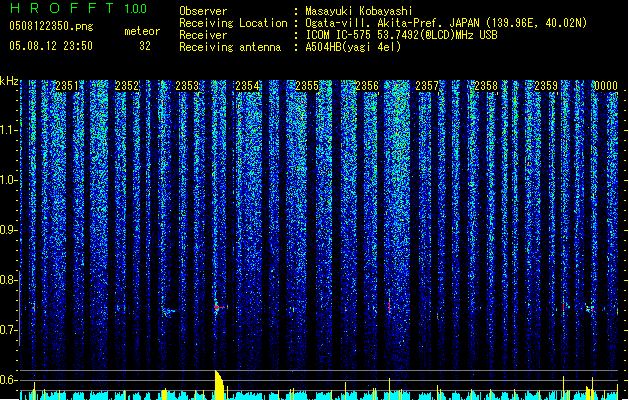Click the Observer label

point(203,11)
